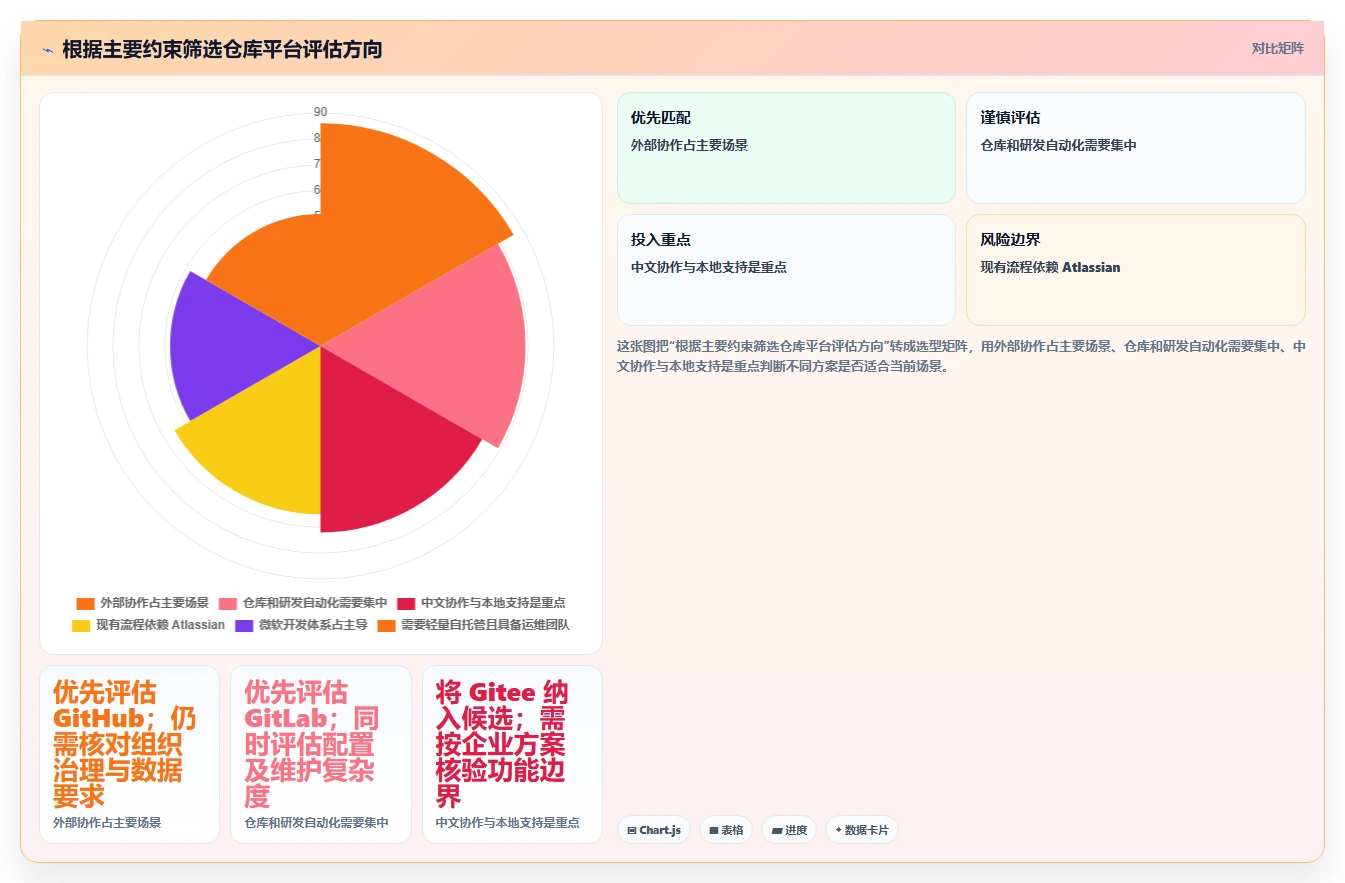Click the lightning icon beside the page title

tap(47, 49)
